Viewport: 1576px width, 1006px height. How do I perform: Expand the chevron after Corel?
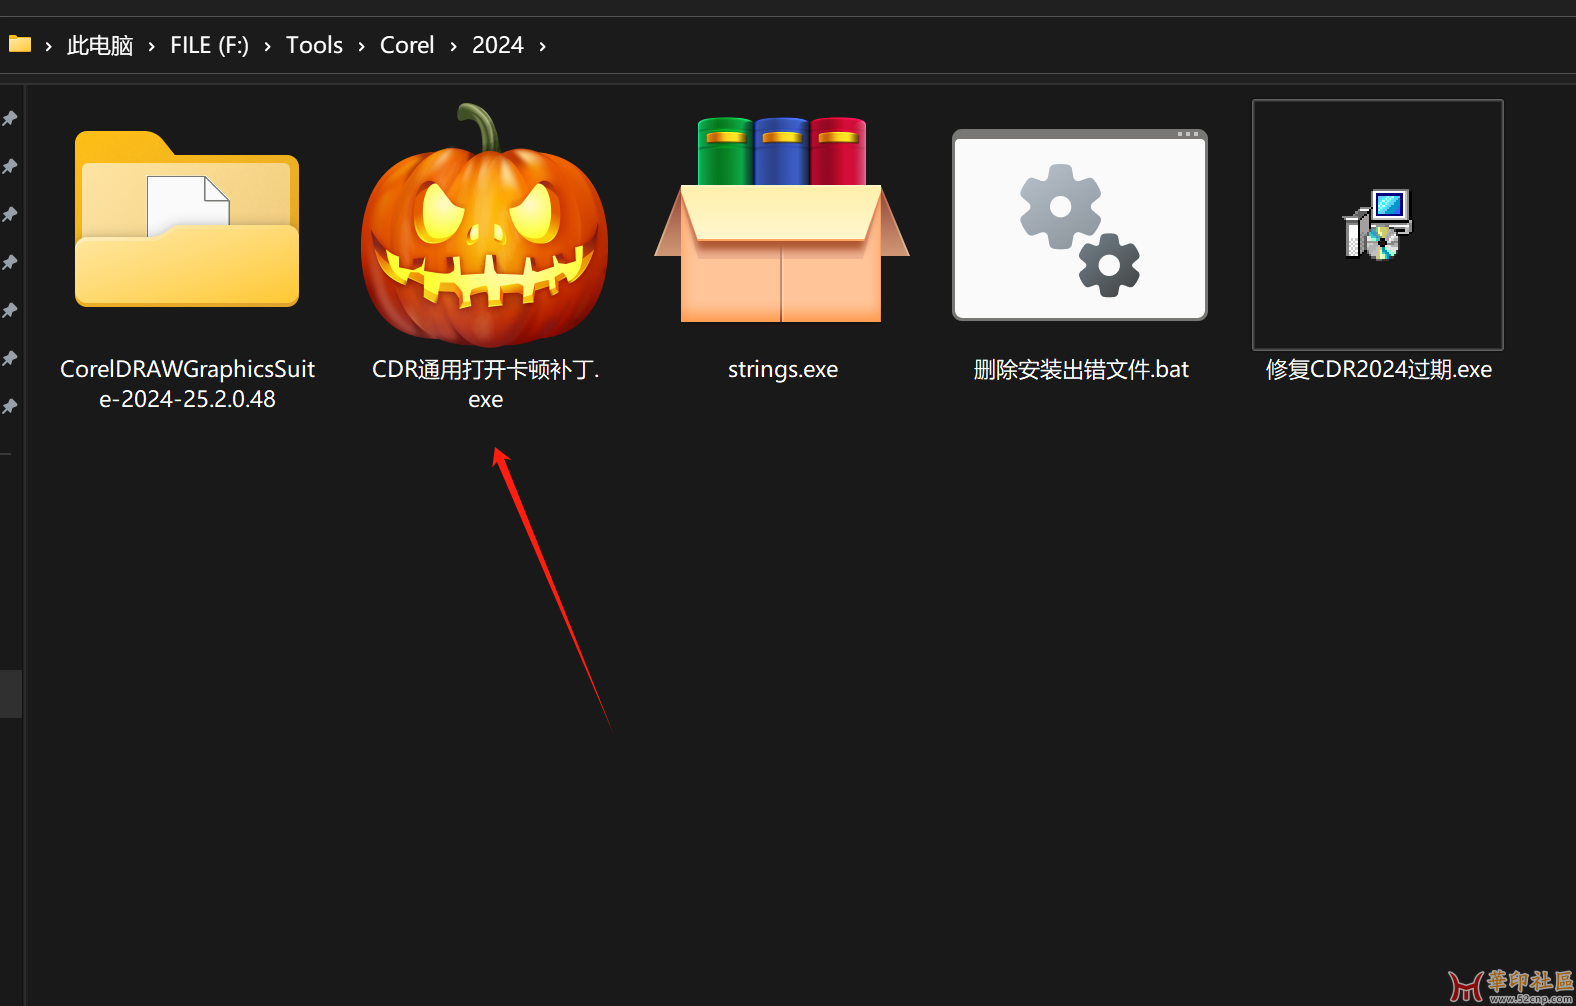pyautogui.click(x=453, y=46)
